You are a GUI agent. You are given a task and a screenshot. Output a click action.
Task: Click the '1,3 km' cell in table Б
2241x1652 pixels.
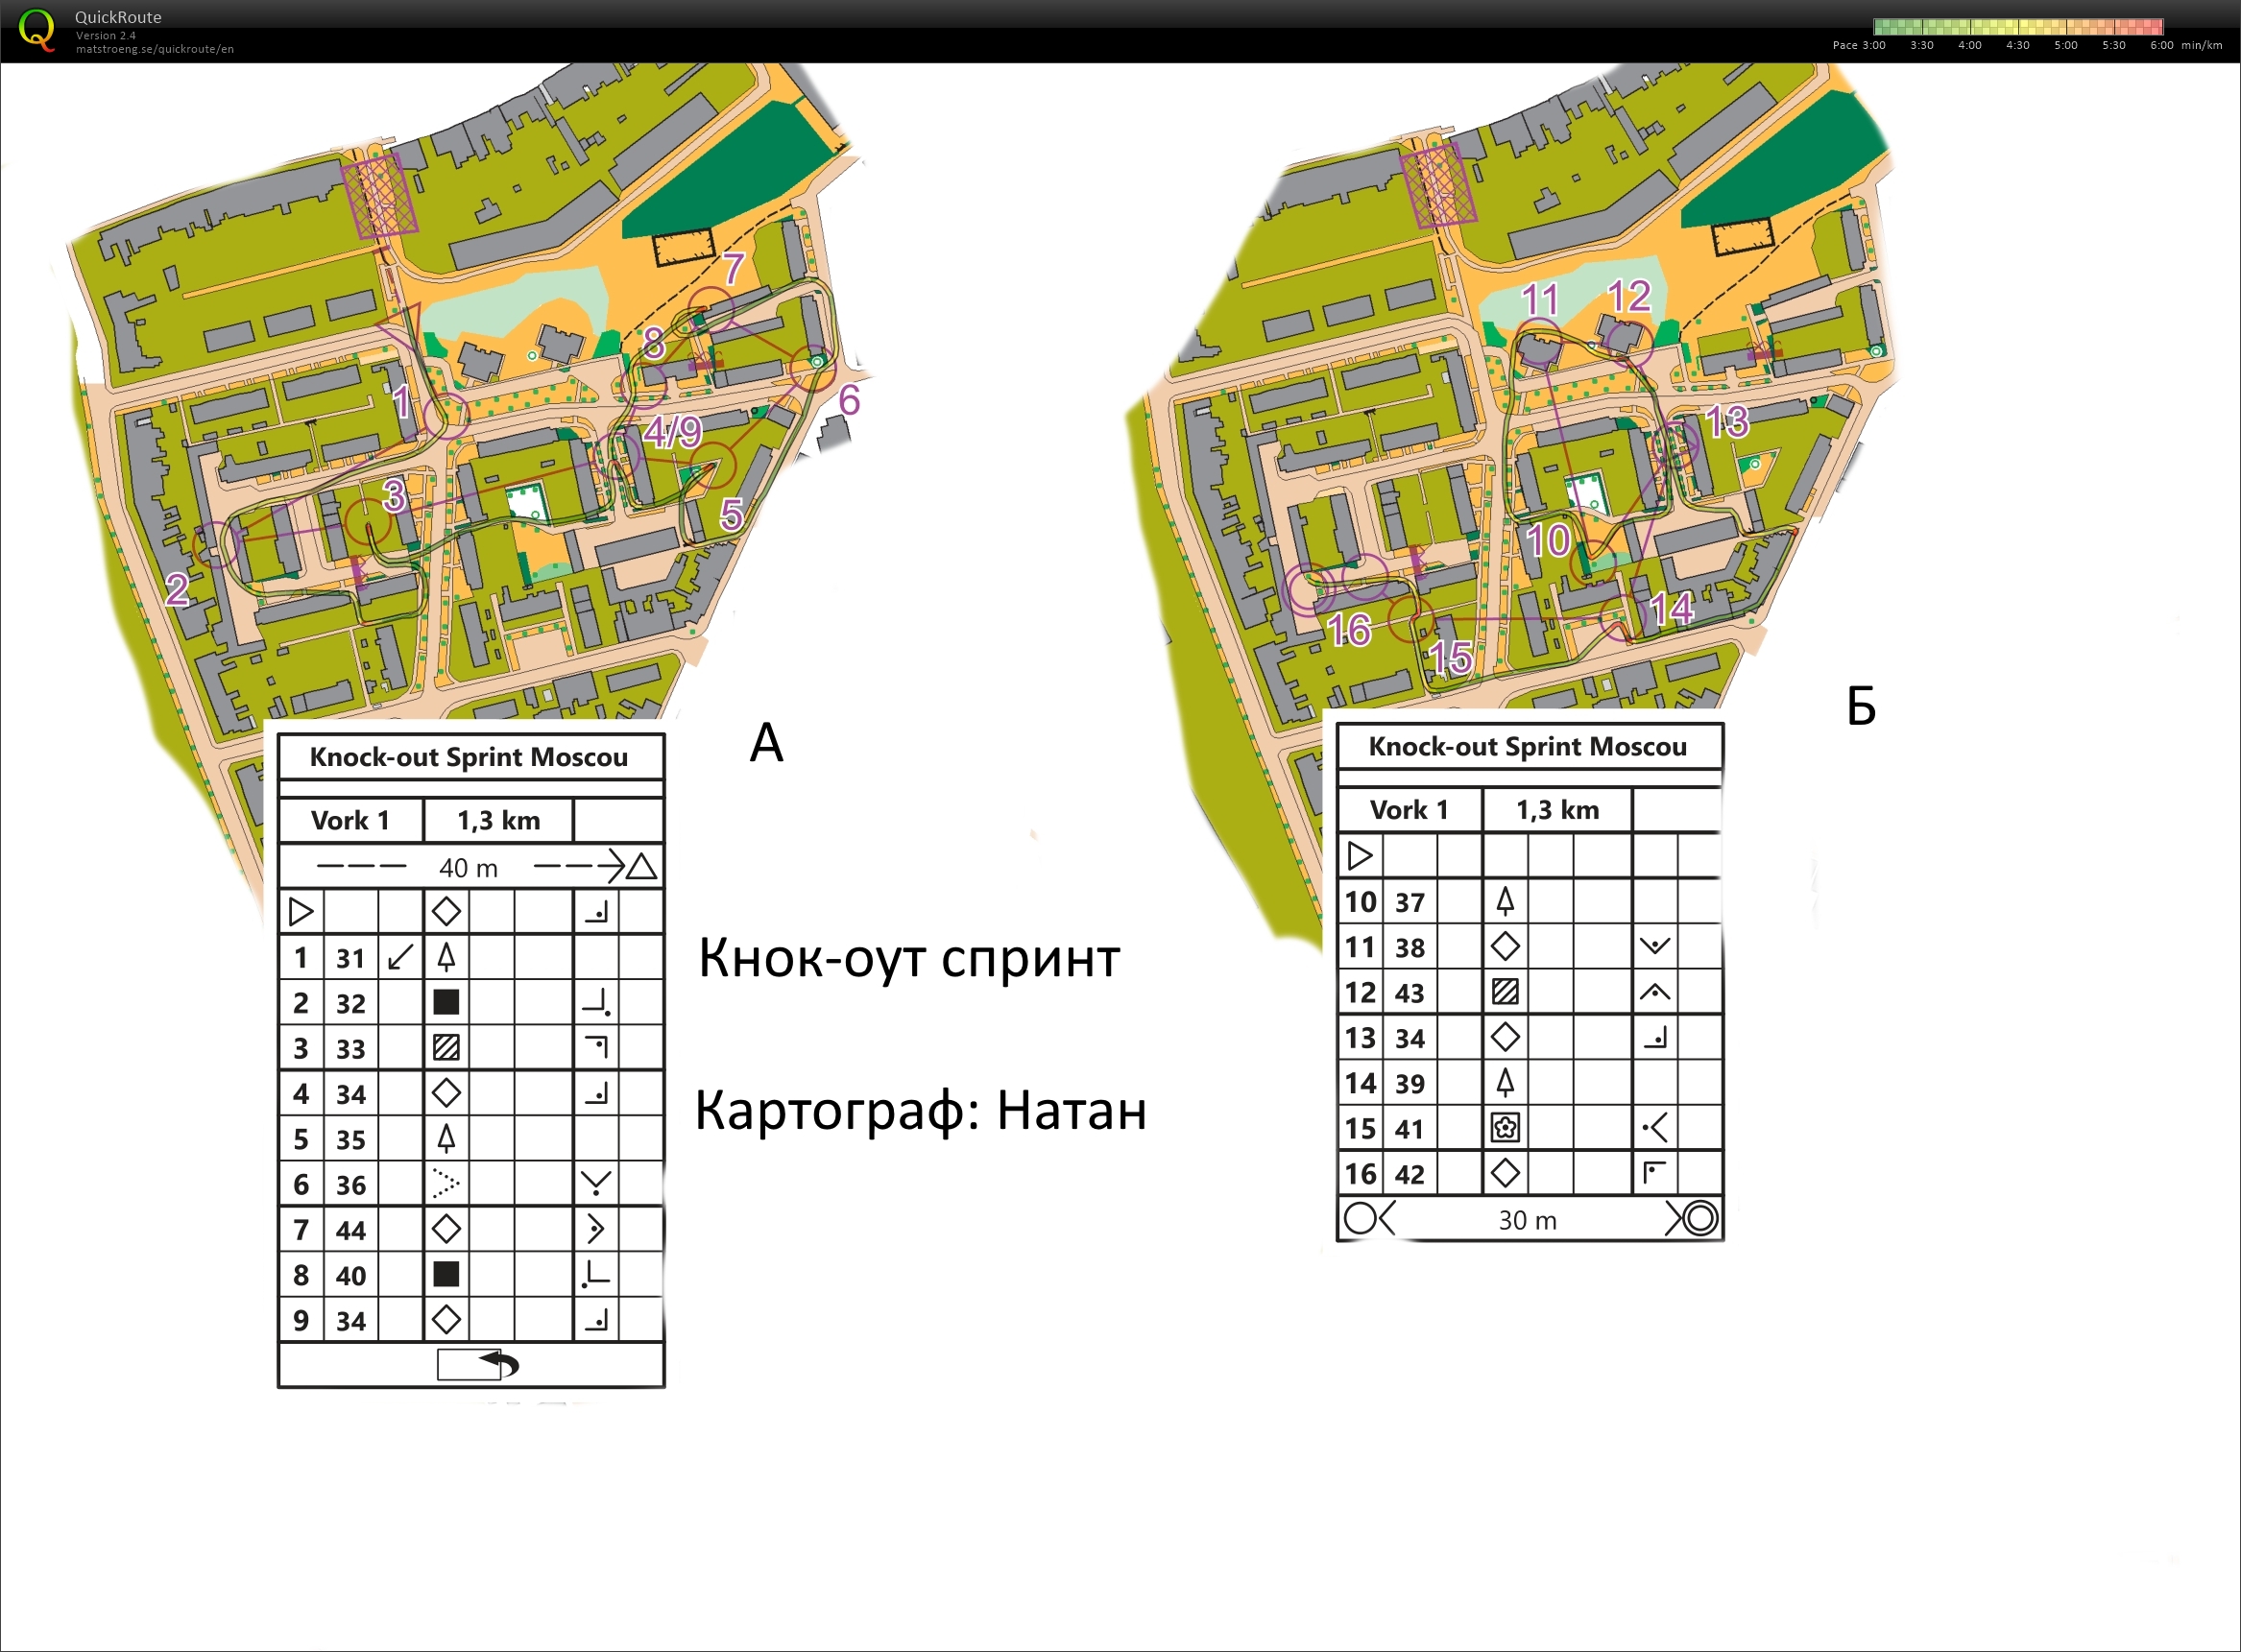click(1557, 809)
